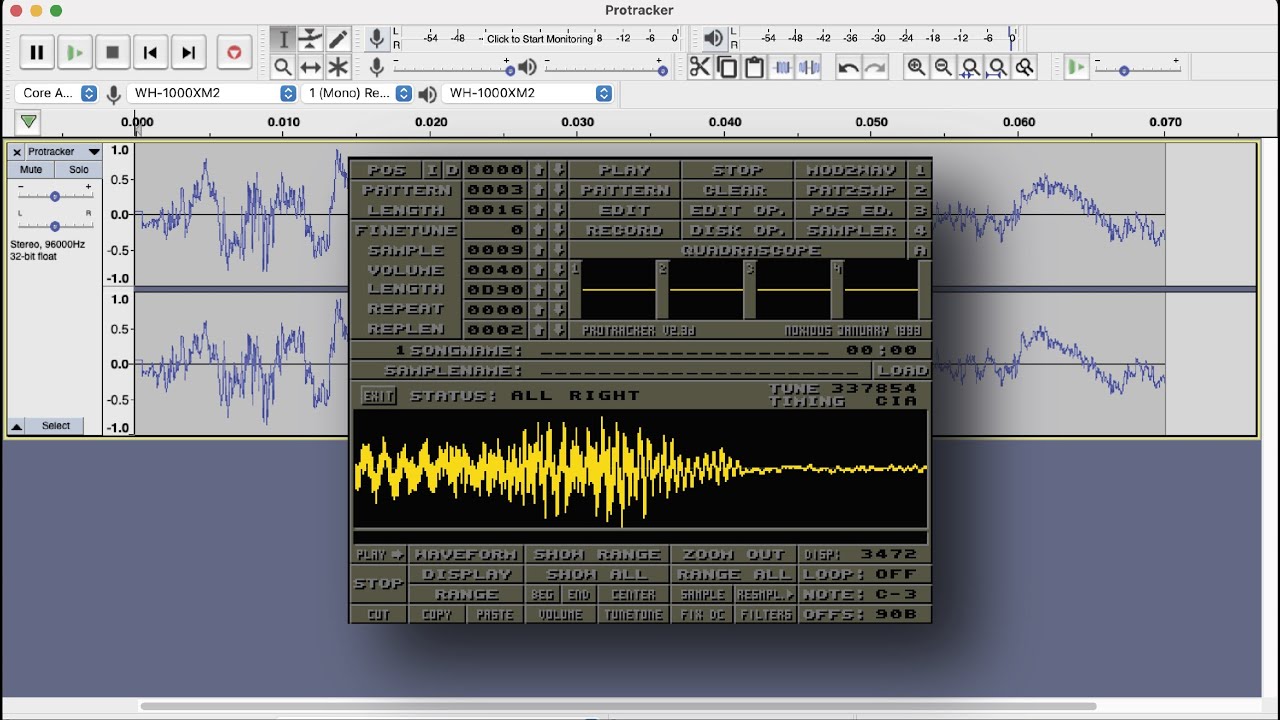This screenshot has height=720, width=1280.
Task: Undo the last action
Action: pyautogui.click(x=848, y=67)
